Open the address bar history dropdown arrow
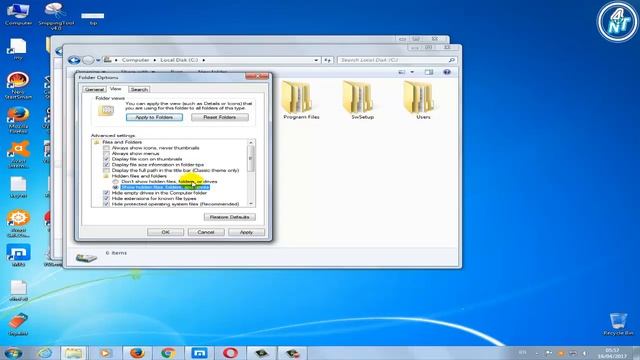Image resolution: width=640 pixels, height=360 pixels. tap(316, 60)
